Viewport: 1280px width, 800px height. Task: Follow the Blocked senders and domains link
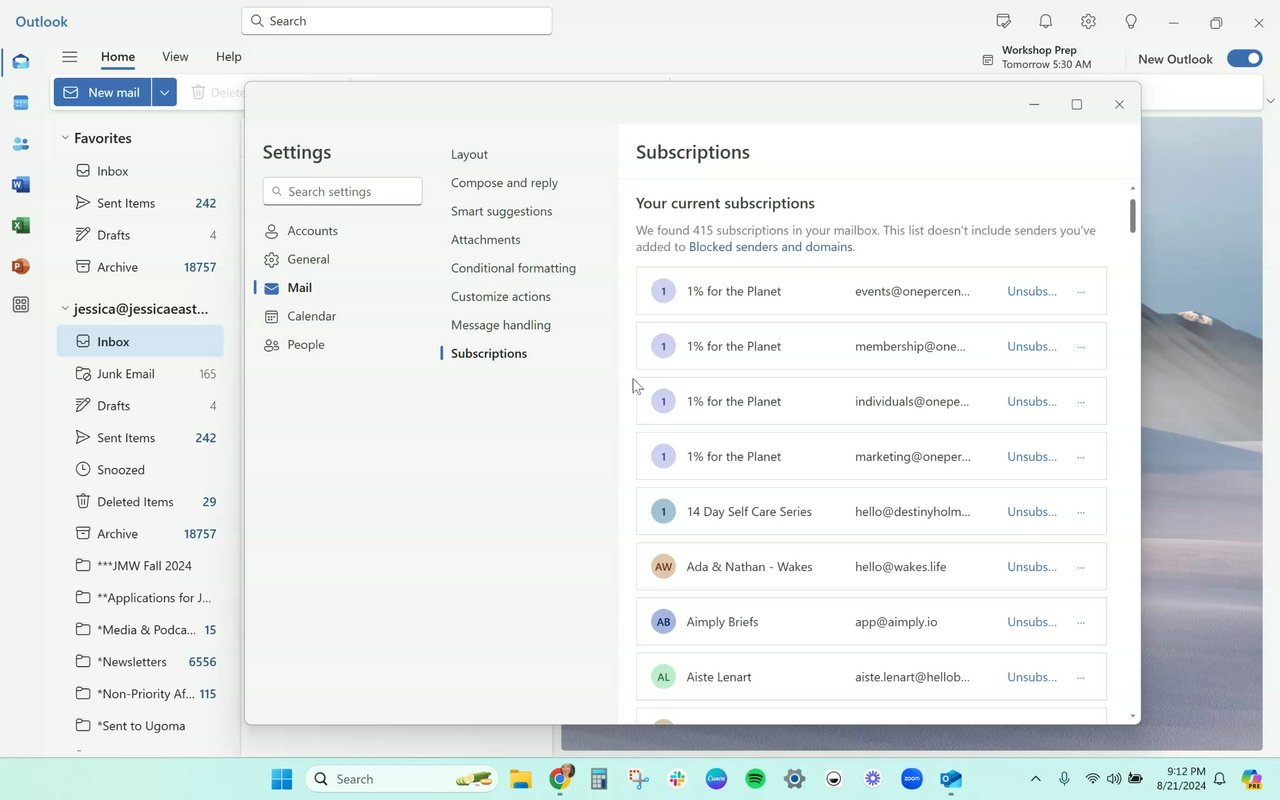click(771, 247)
